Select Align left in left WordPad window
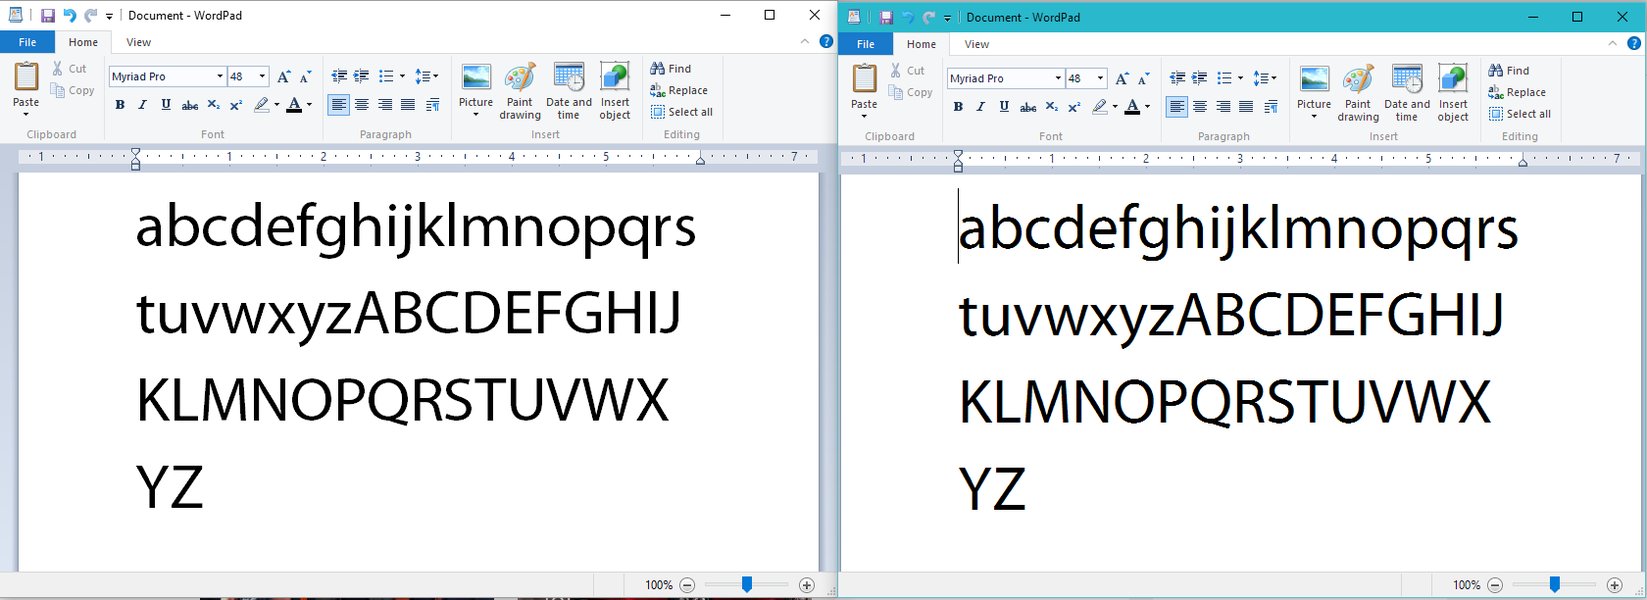The width and height of the screenshot is (1647, 600). click(x=339, y=105)
